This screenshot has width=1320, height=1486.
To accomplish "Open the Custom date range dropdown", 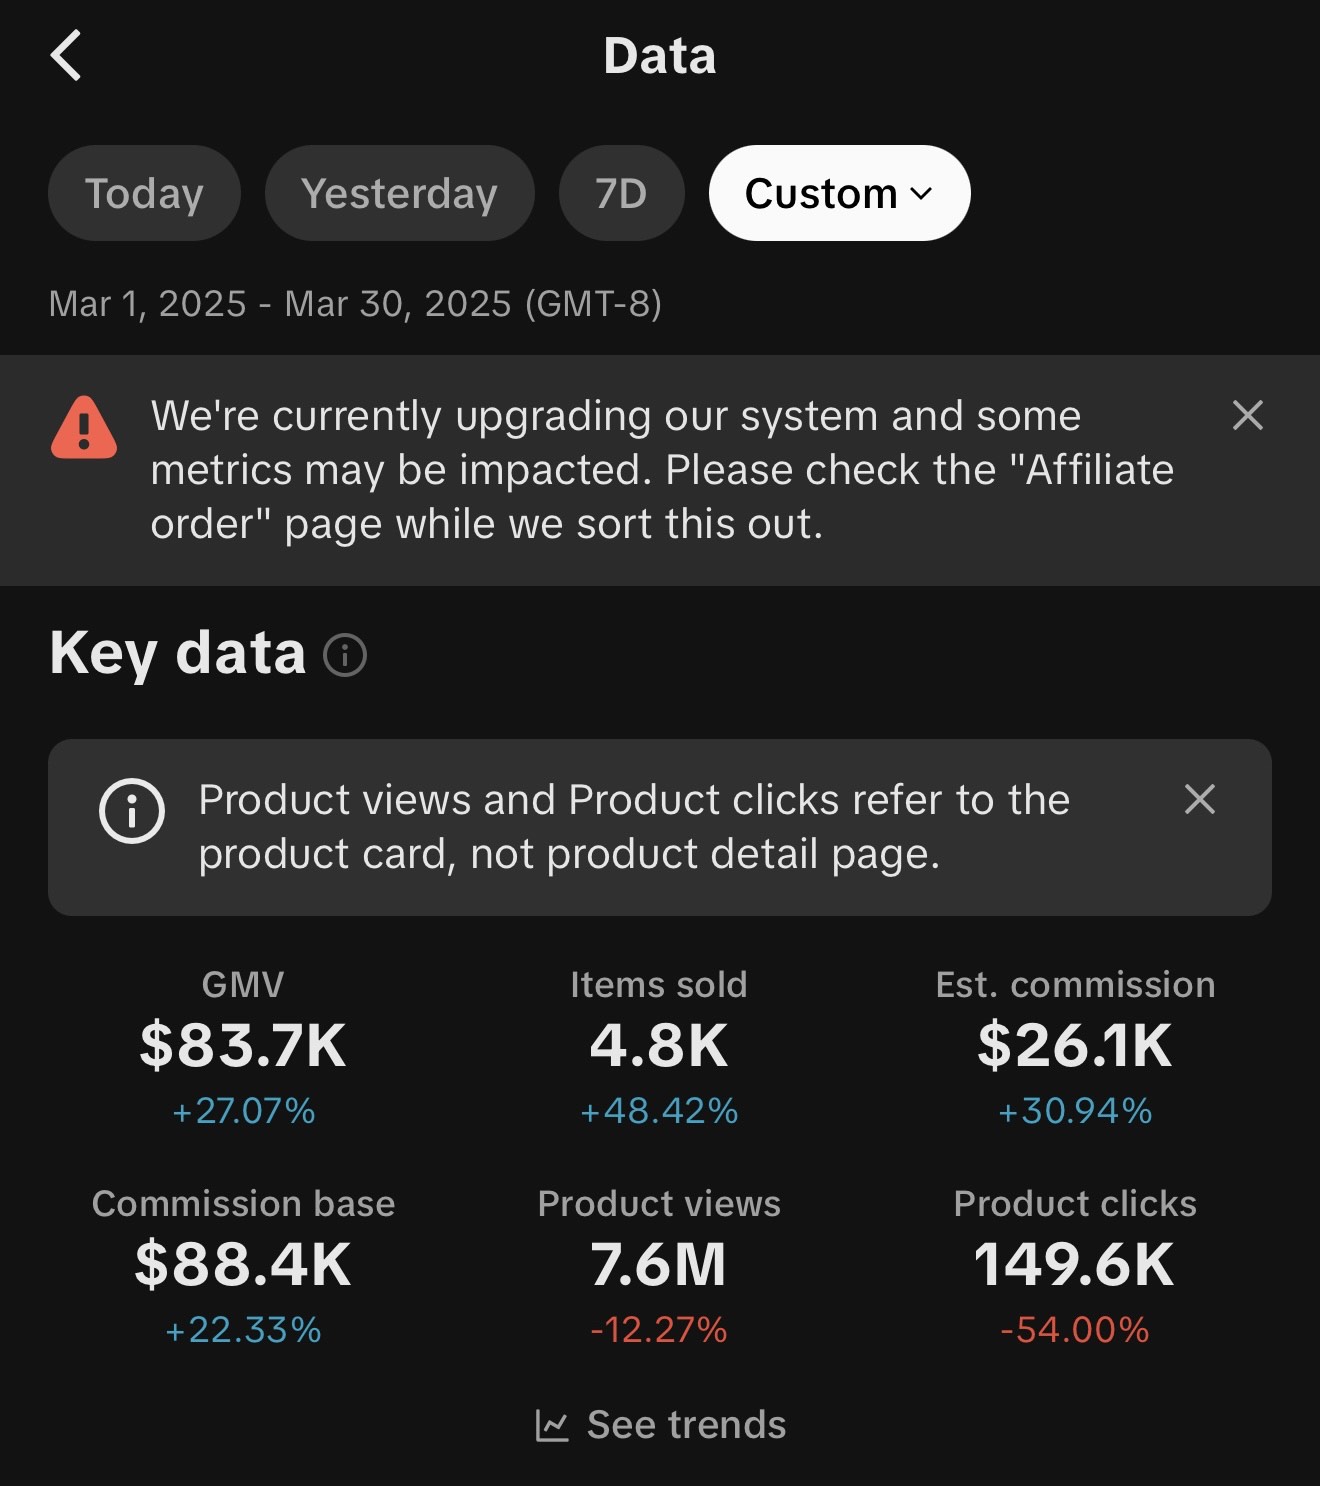I will [x=839, y=193].
